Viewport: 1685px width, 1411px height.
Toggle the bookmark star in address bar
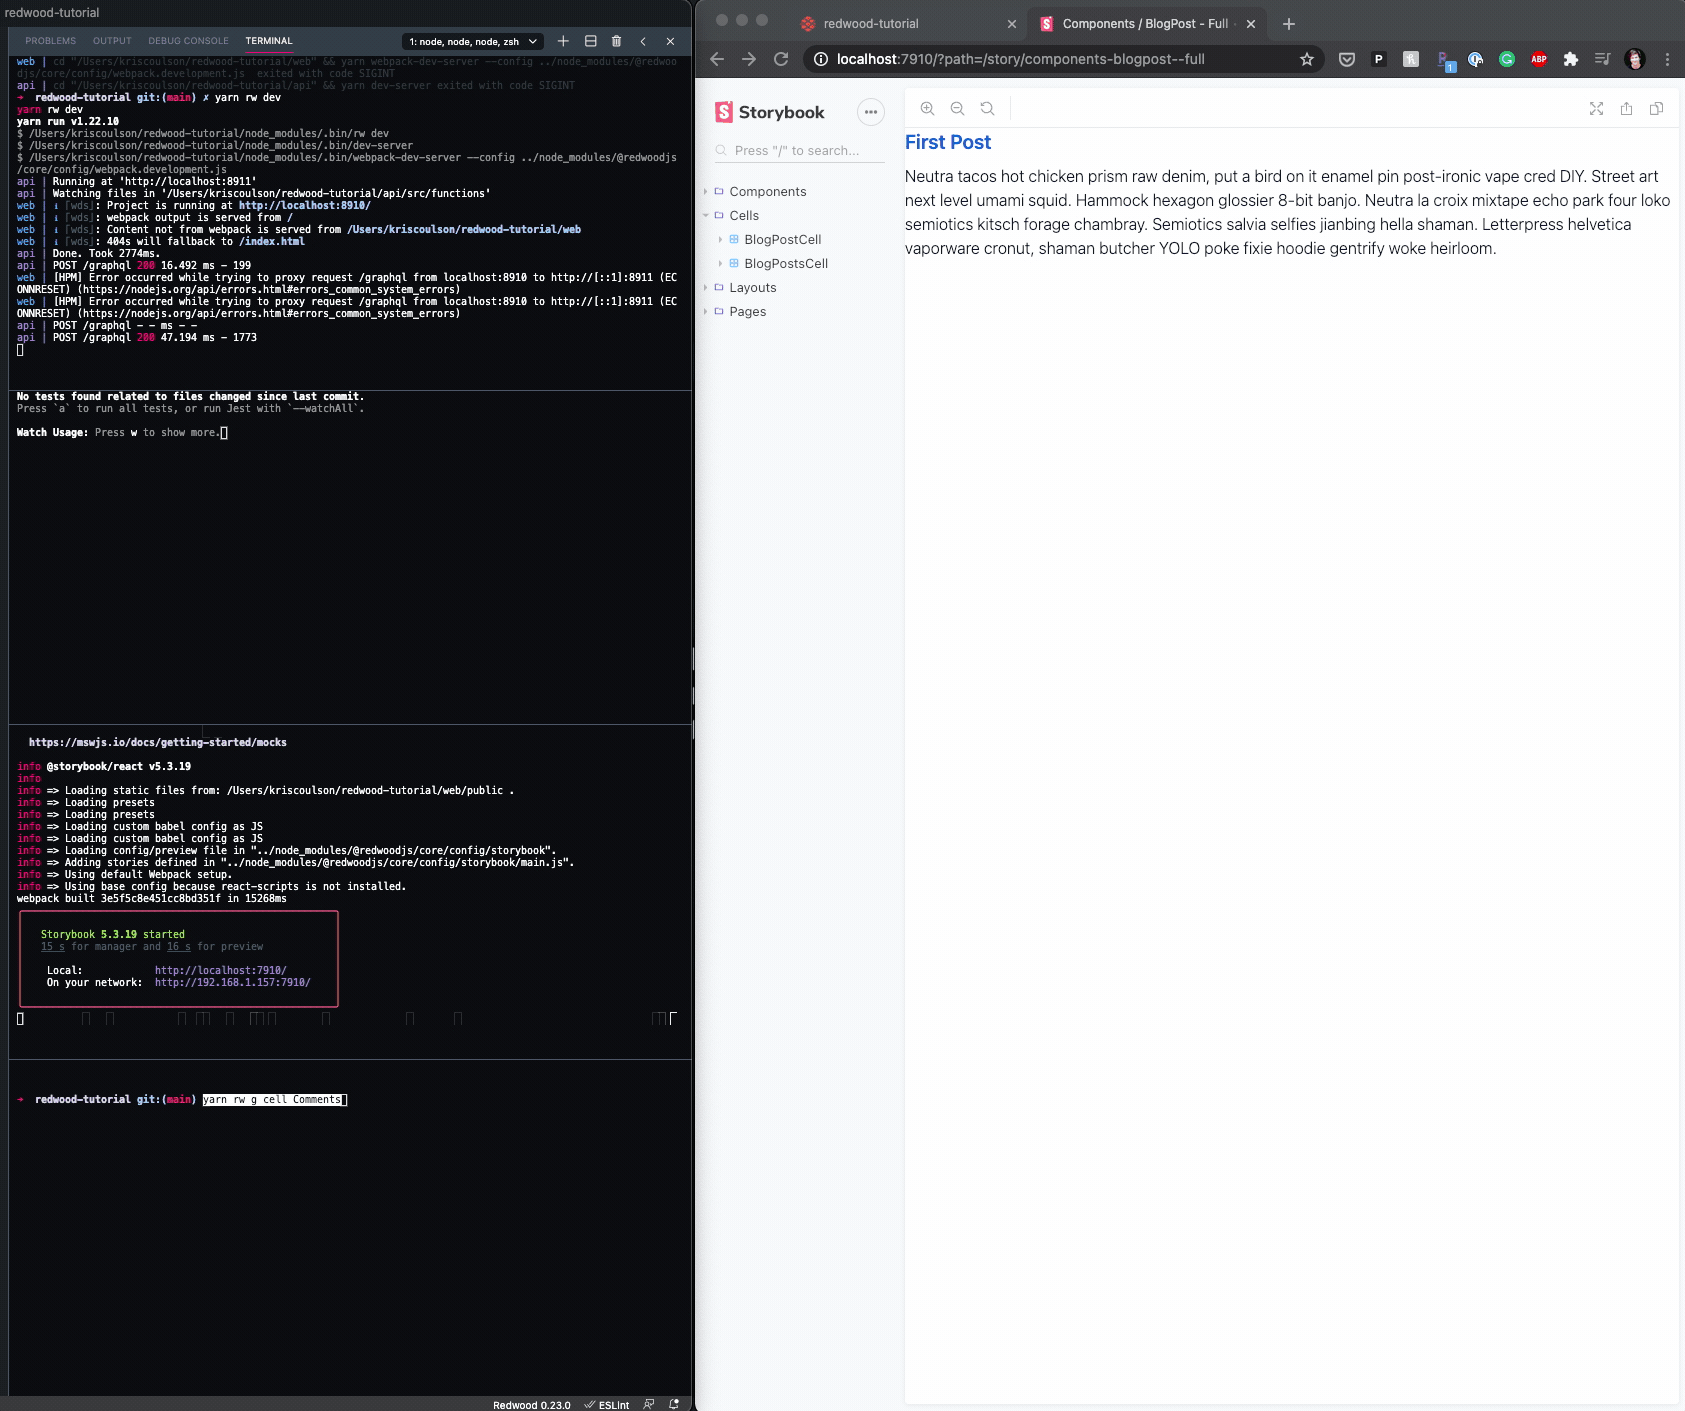pyautogui.click(x=1305, y=59)
